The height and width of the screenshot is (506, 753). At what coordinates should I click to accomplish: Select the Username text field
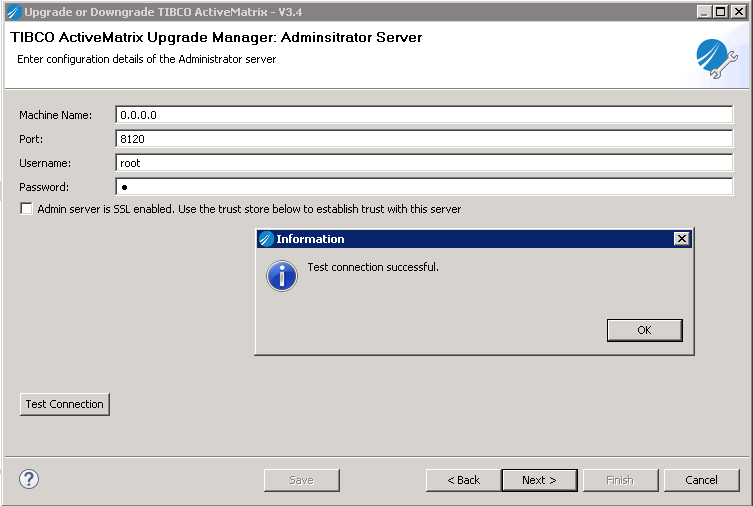tap(425, 163)
